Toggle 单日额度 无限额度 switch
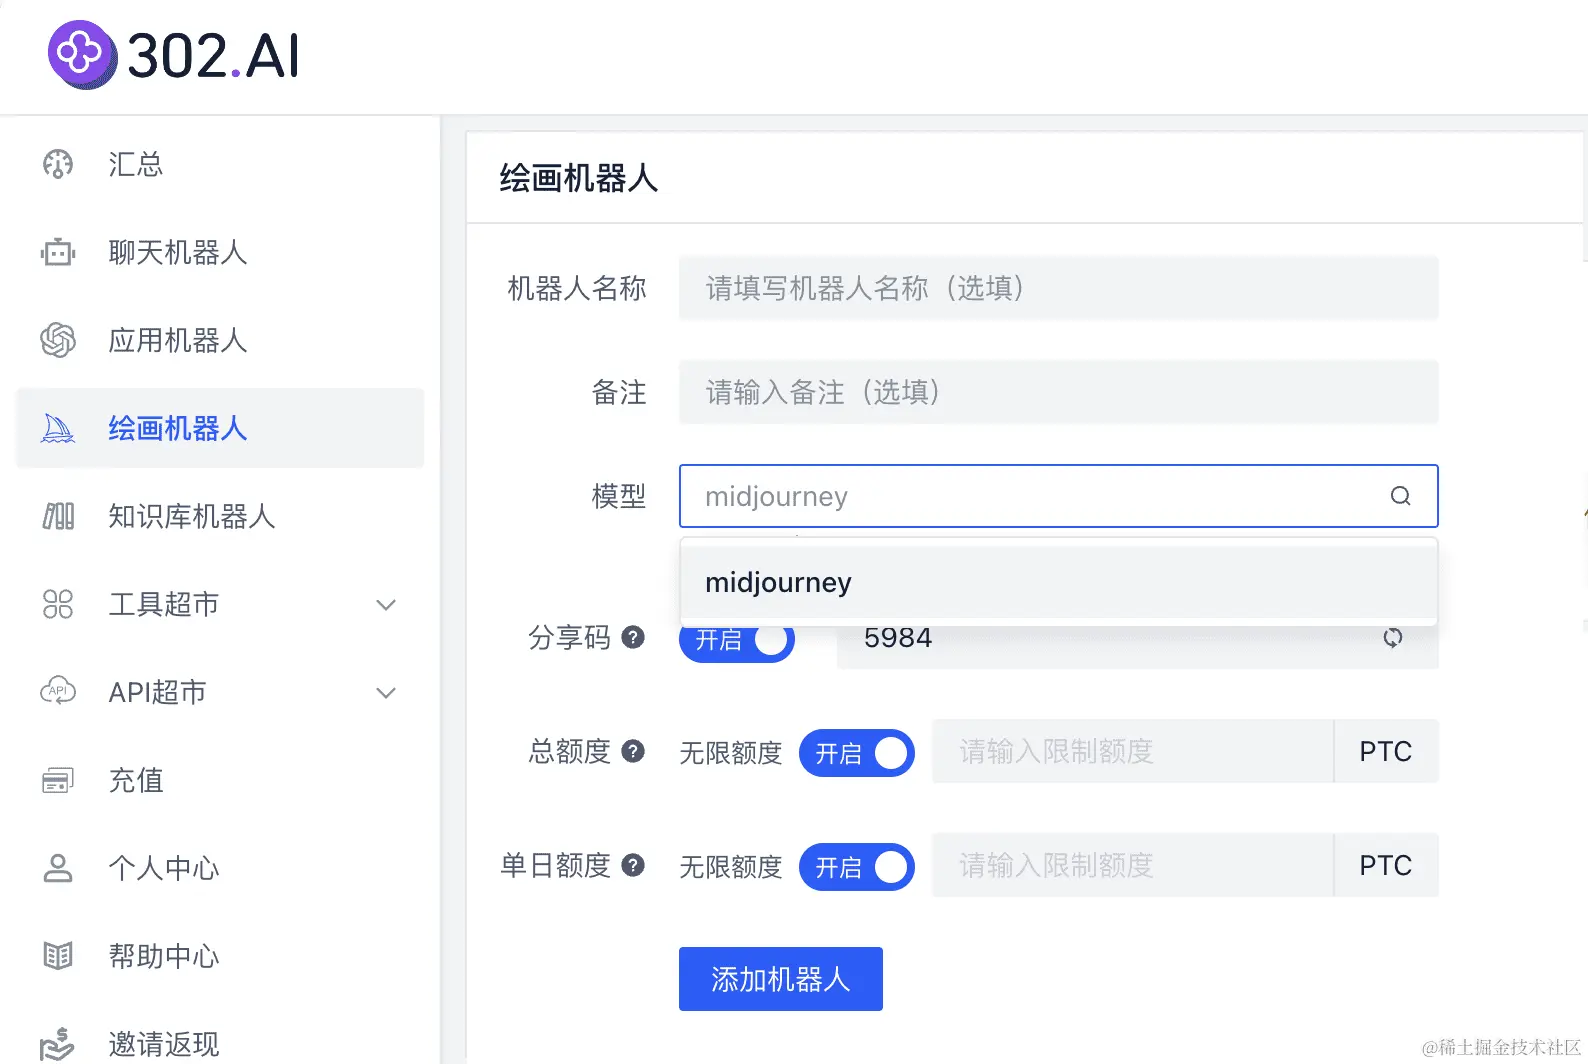The height and width of the screenshot is (1064, 1588). point(857,867)
